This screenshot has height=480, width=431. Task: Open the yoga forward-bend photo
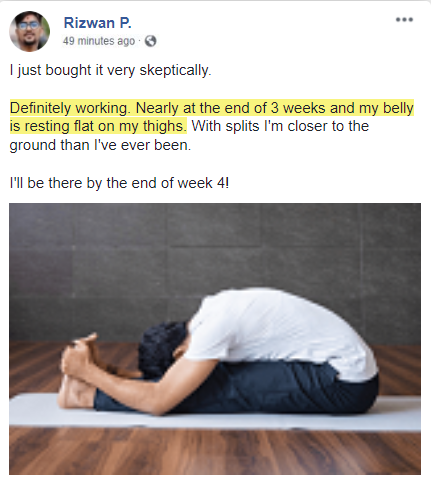tap(215, 339)
